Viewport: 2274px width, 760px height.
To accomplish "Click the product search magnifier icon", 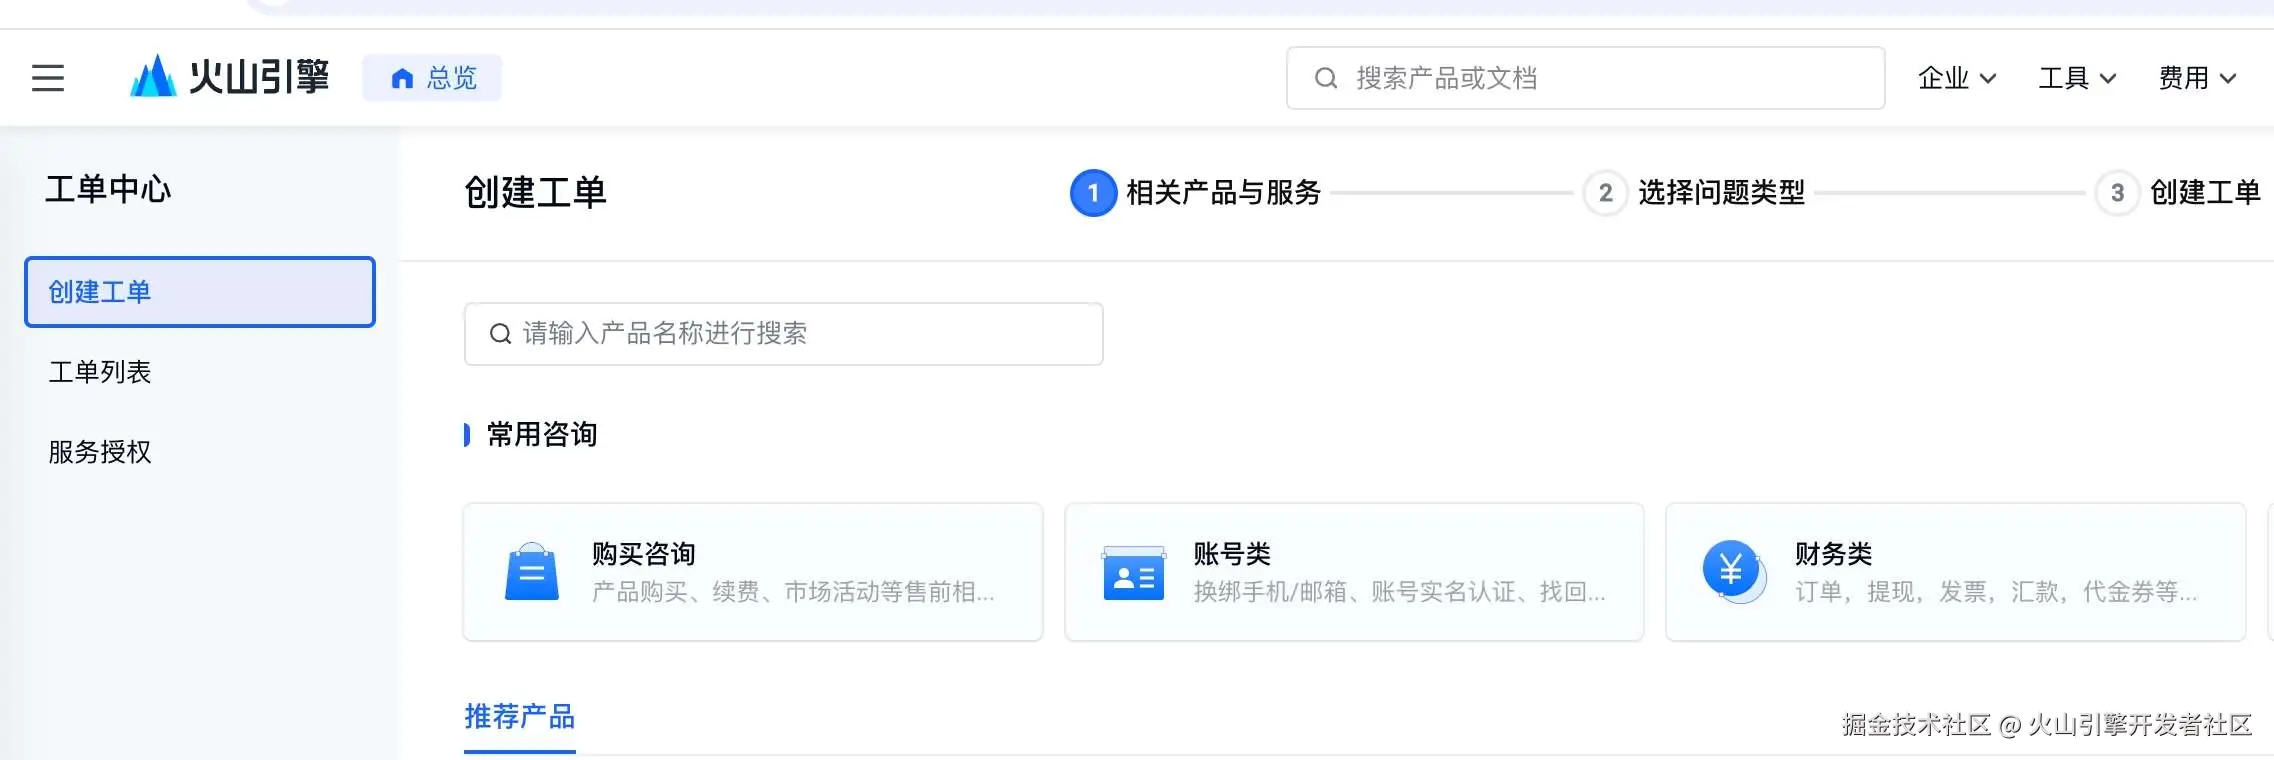I will [500, 334].
